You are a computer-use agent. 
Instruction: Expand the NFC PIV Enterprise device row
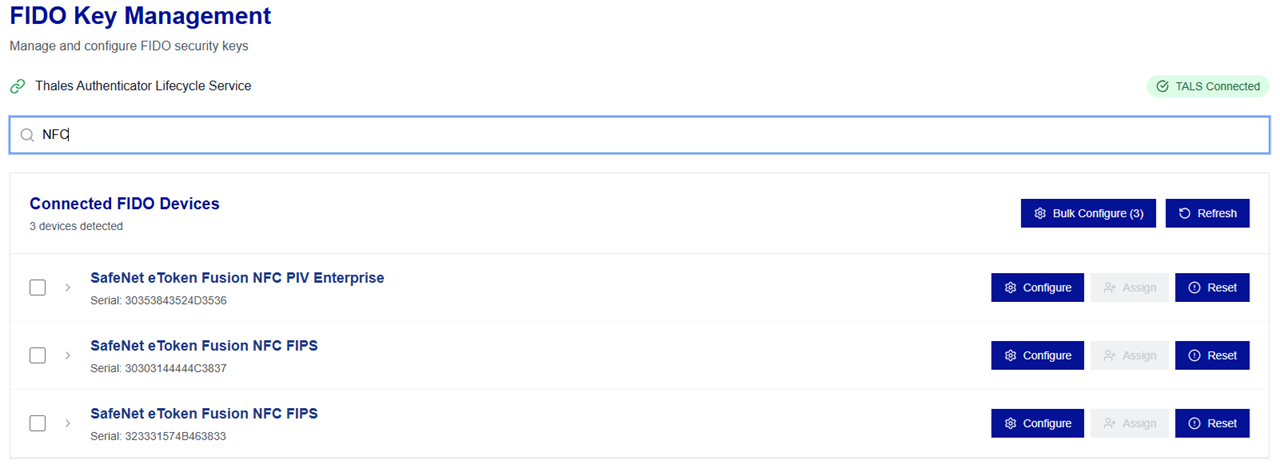pyautogui.click(x=68, y=288)
